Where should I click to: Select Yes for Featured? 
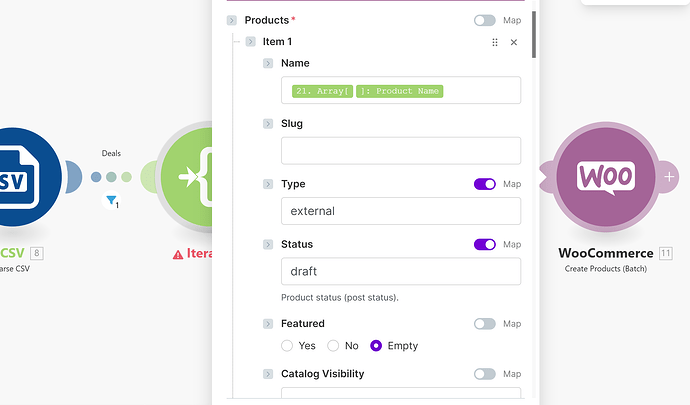click(x=287, y=346)
